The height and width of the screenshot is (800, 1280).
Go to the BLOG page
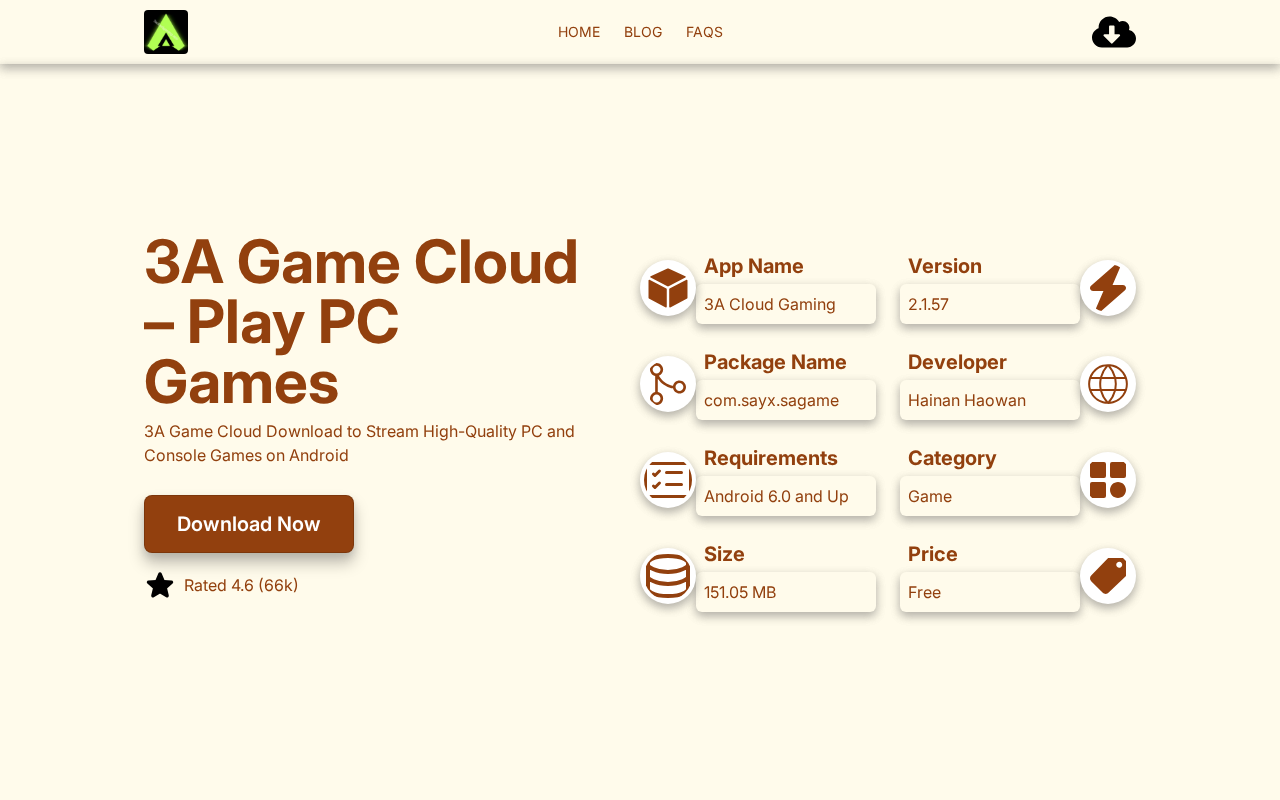[643, 32]
